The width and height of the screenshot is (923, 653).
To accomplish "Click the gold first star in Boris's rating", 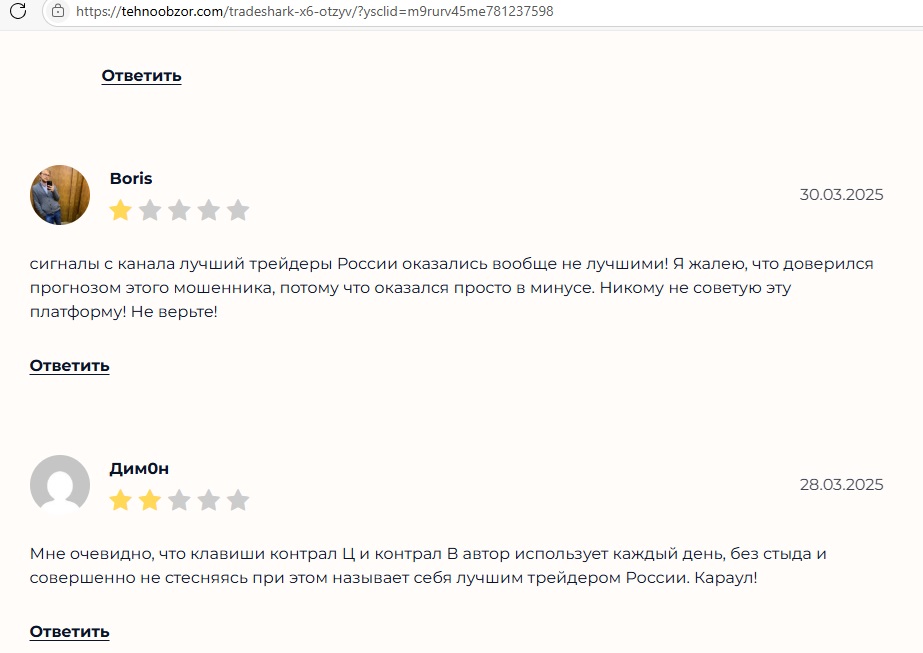I will tap(120, 210).
